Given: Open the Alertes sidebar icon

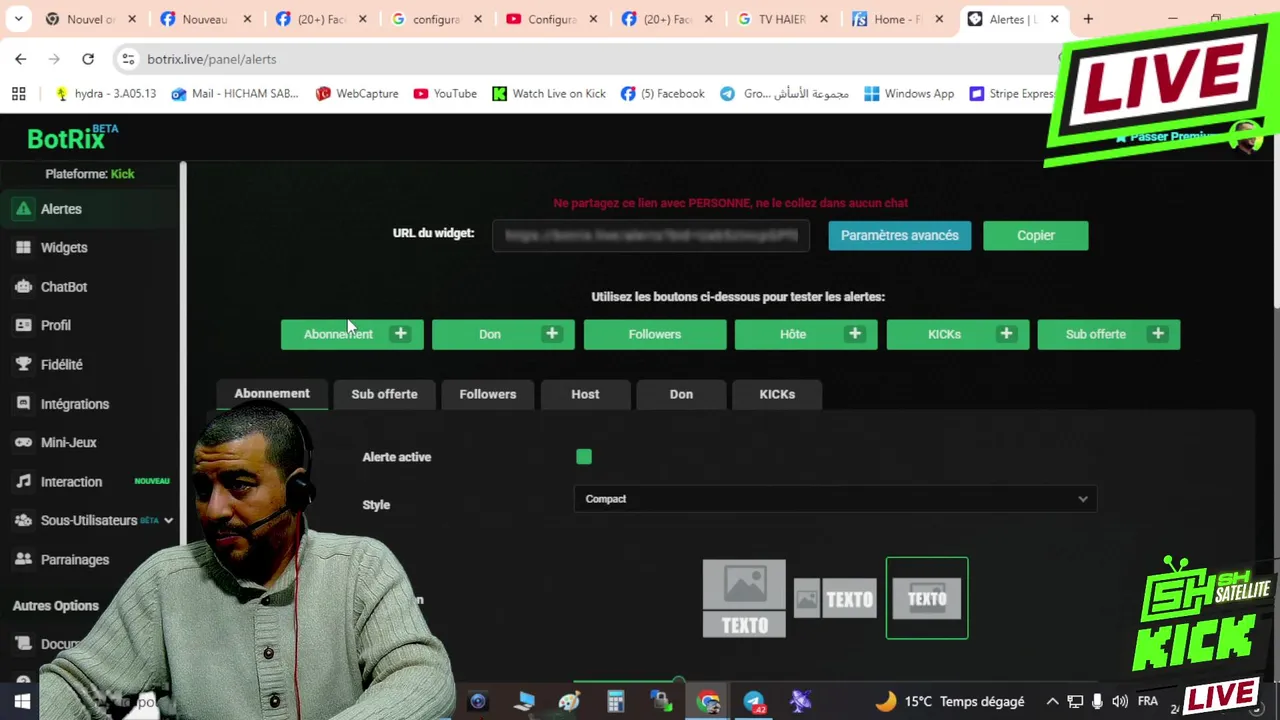Looking at the screenshot, I should (22, 209).
